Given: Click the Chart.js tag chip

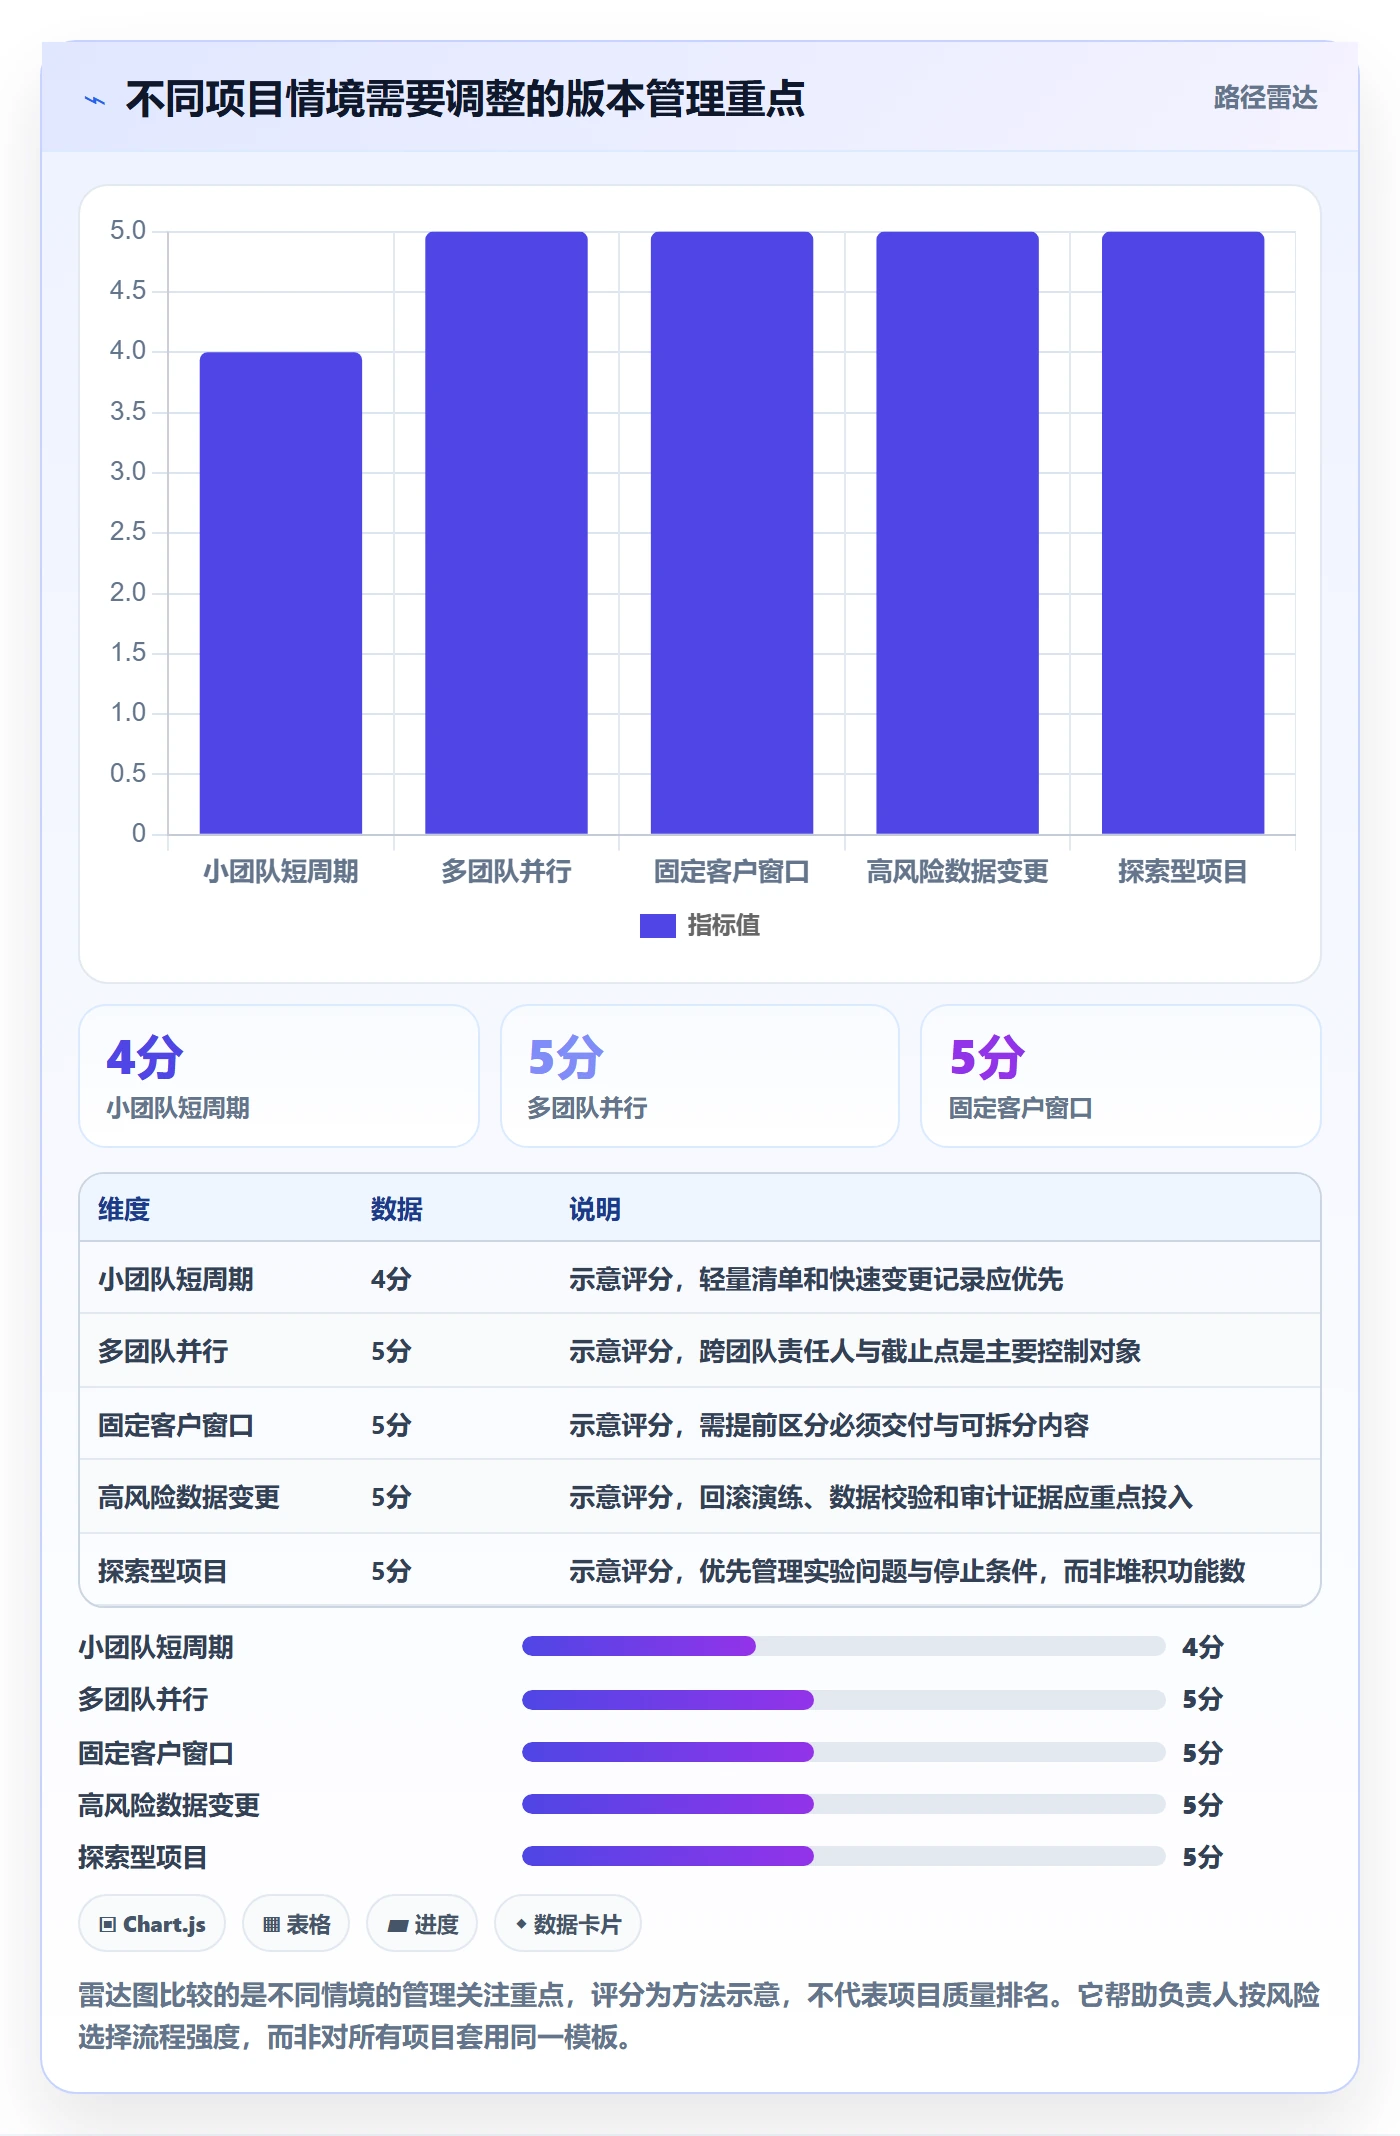Looking at the screenshot, I should tap(152, 1924).
